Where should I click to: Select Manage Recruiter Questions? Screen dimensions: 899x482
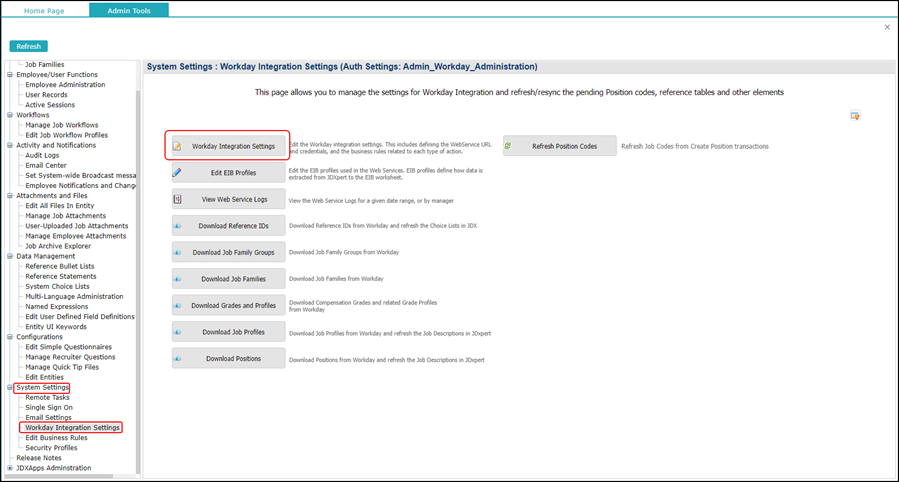pyautogui.click(x=71, y=357)
